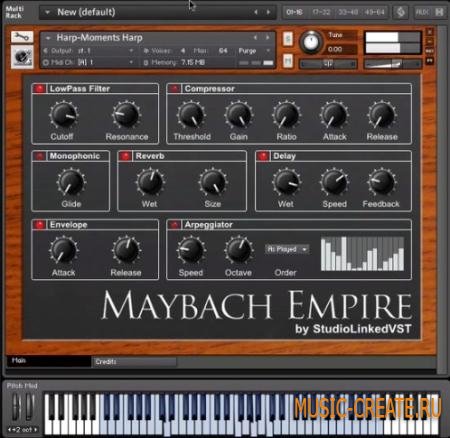Shift keyboard octave down with left arrow
450x438 pixels.
[9, 430]
